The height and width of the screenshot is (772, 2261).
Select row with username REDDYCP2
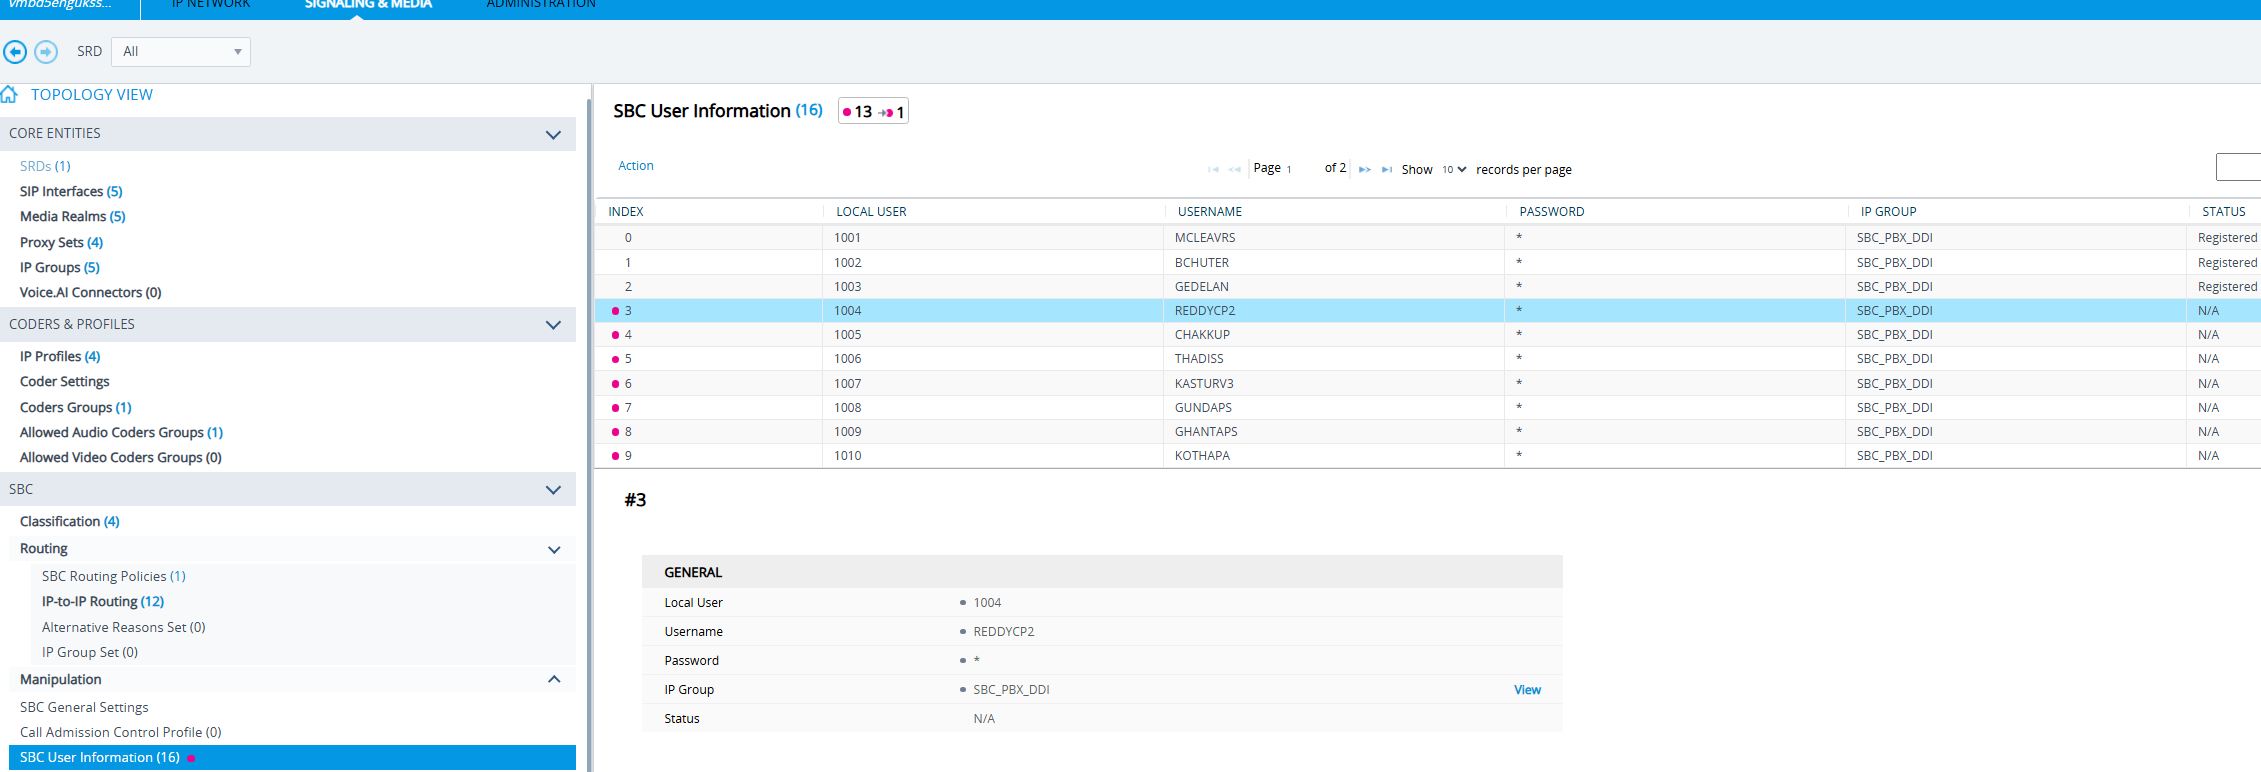pyautogui.click(x=1428, y=311)
